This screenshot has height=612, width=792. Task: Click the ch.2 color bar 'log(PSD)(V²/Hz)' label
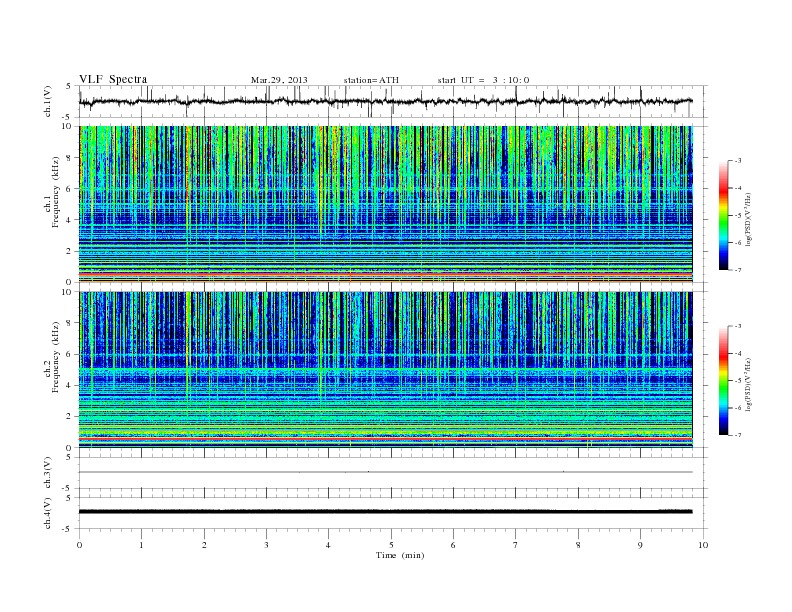(x=748, y=384)
